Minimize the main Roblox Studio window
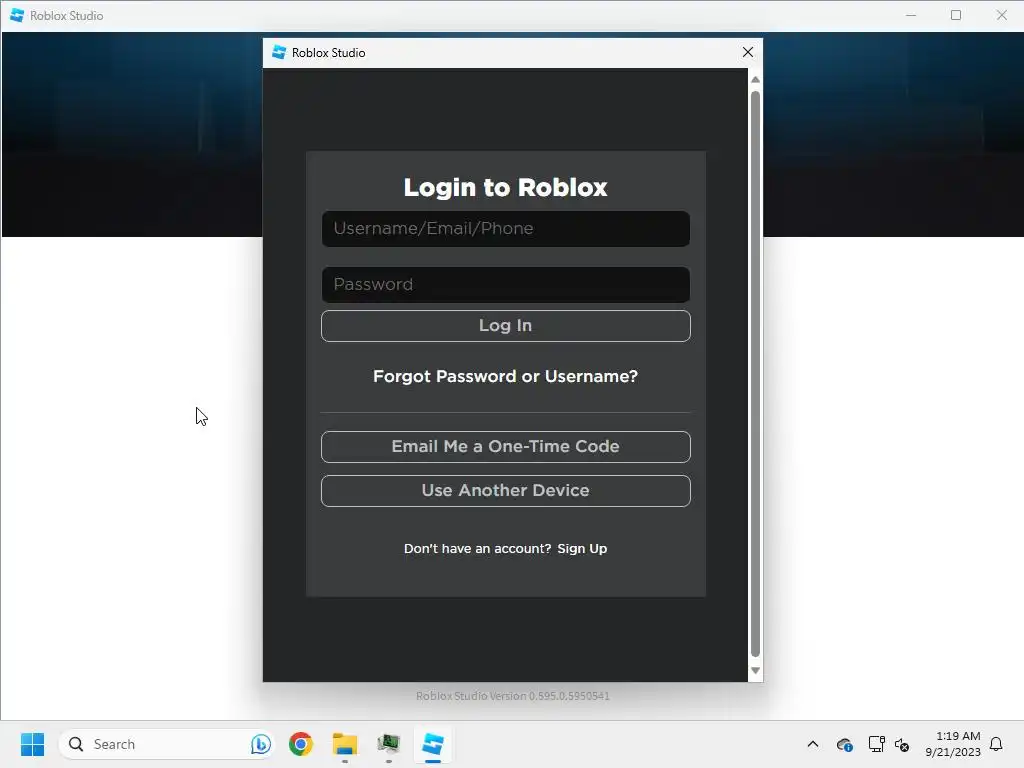1024x768 pixels. [x=911, y=15]
